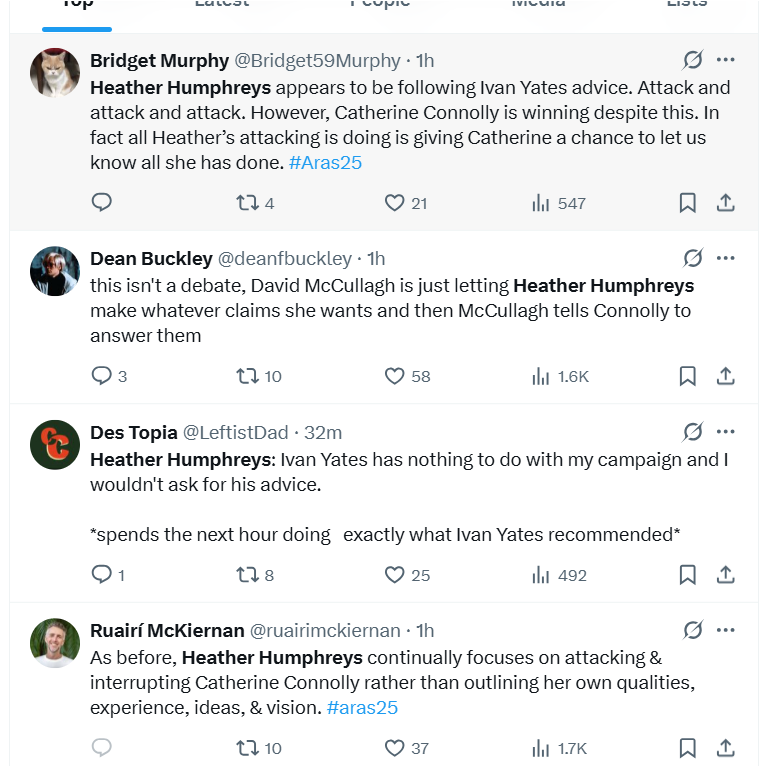Image resolution: width=767 pixels, height=767 pixels.
Task: Open the #aras25 hashtag in Ruairí's tweet
Action: click(x=363, y=707)
